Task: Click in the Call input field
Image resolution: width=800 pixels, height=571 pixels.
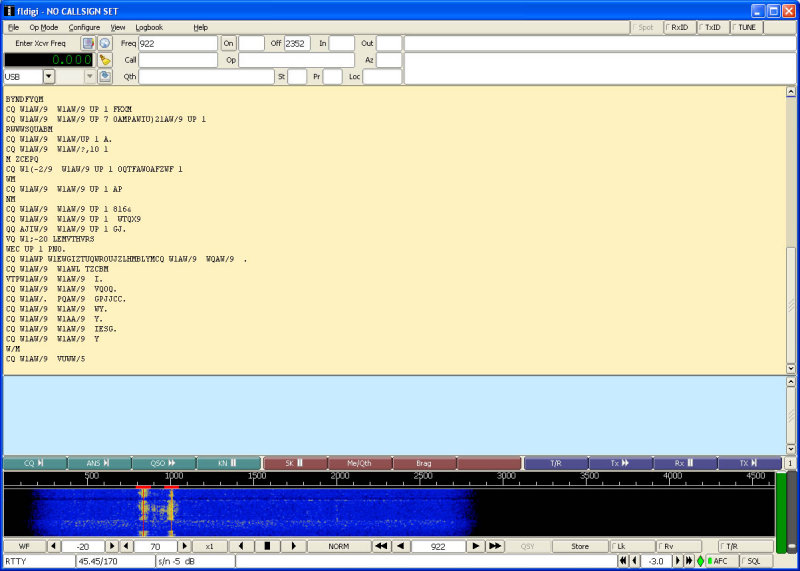Action: tap(178, 60)
